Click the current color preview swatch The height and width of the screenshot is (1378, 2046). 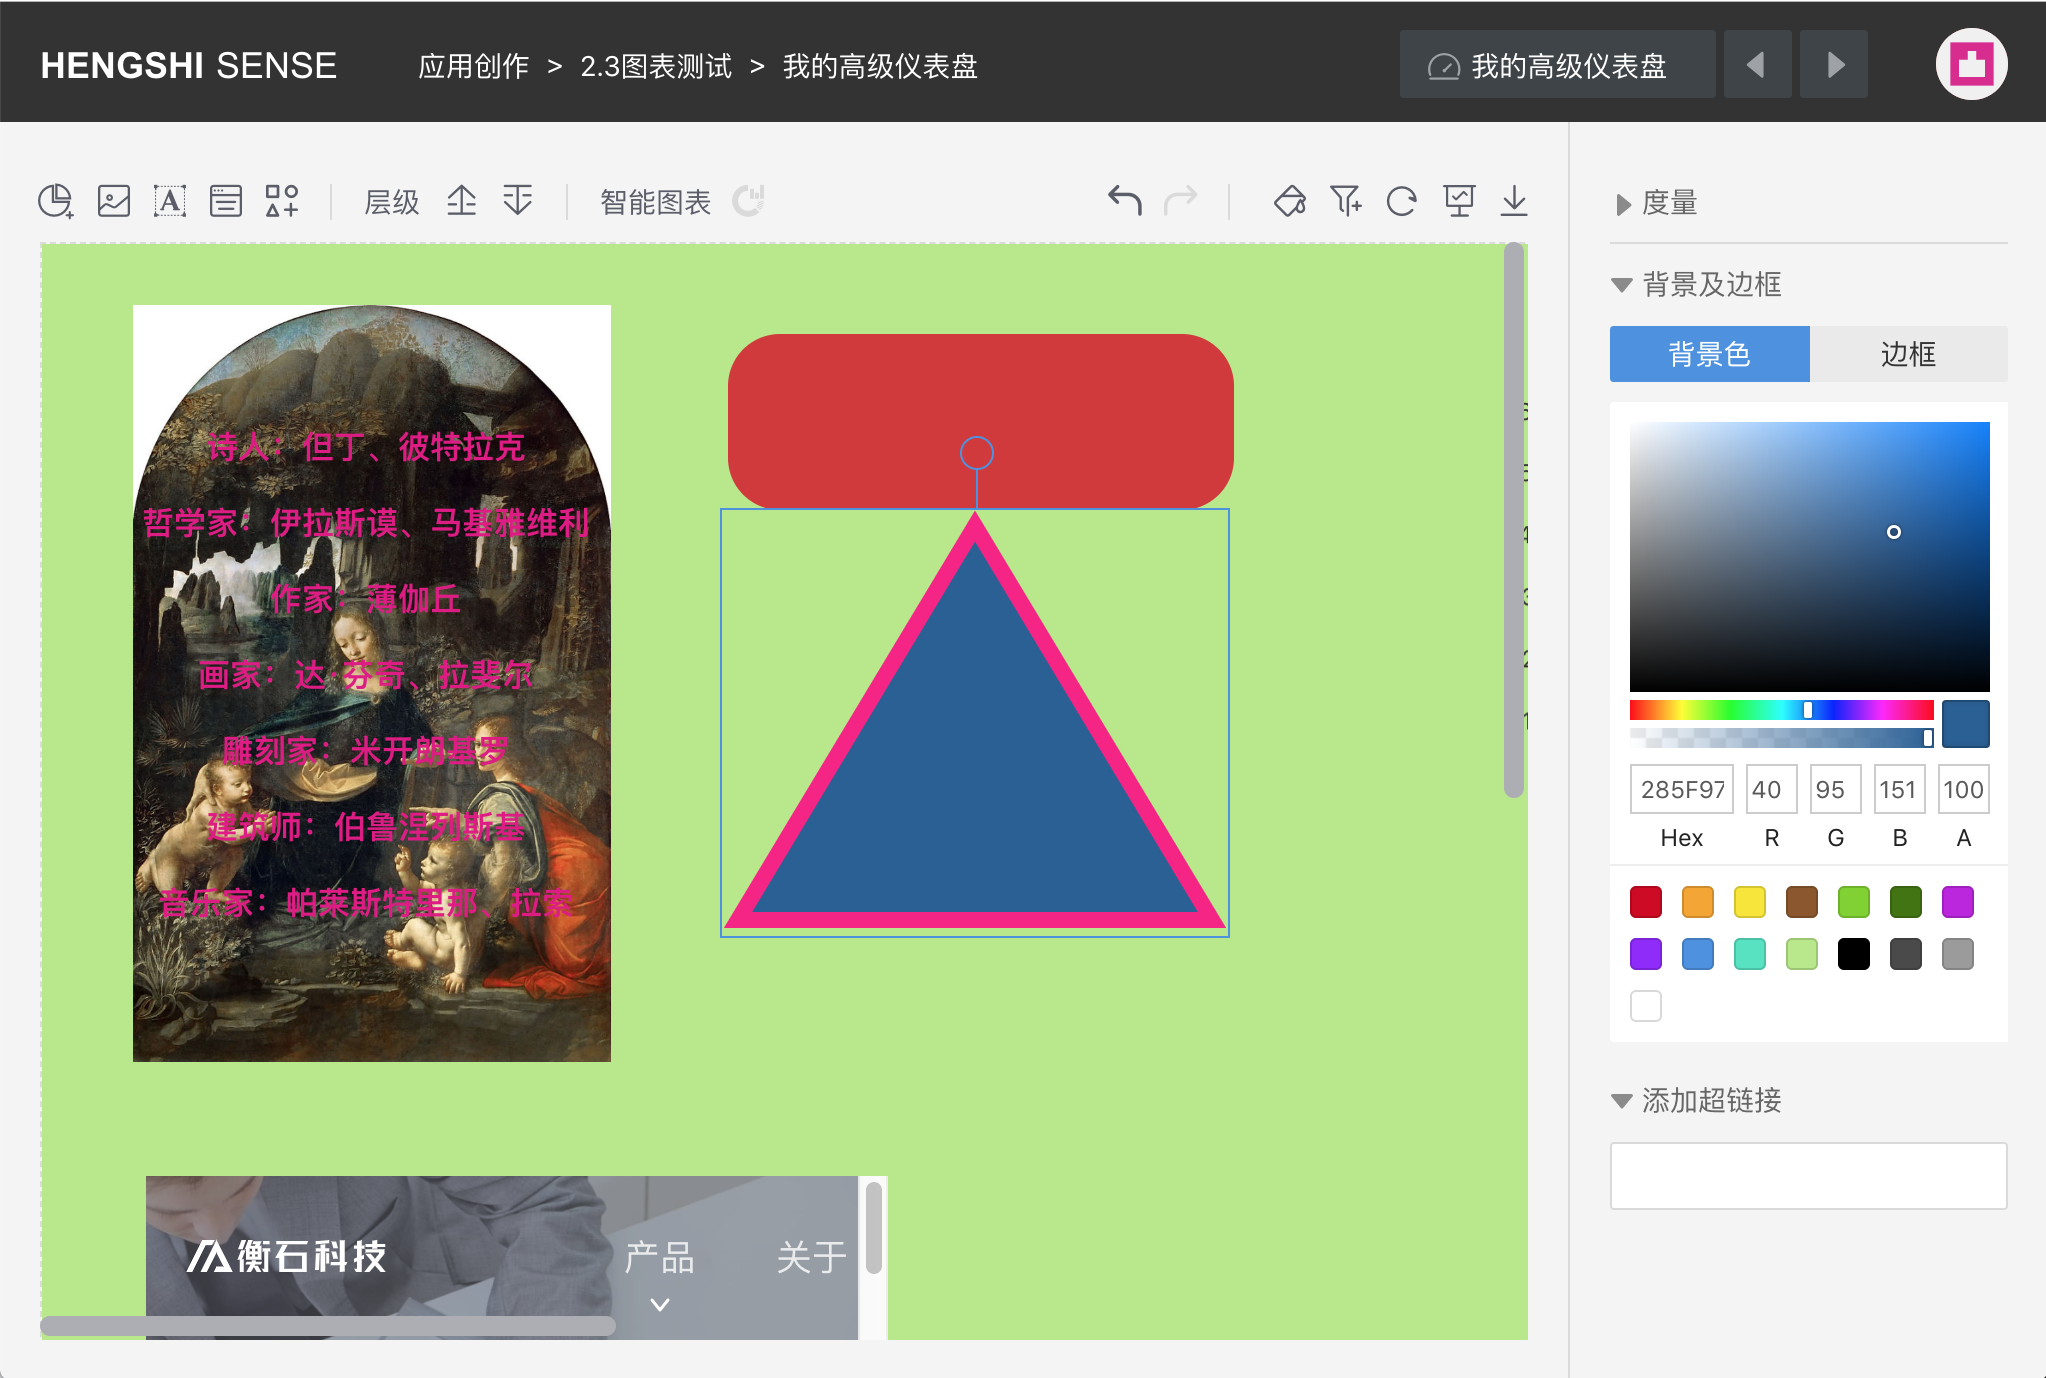pyautogui.click(x=1965, y=724)
